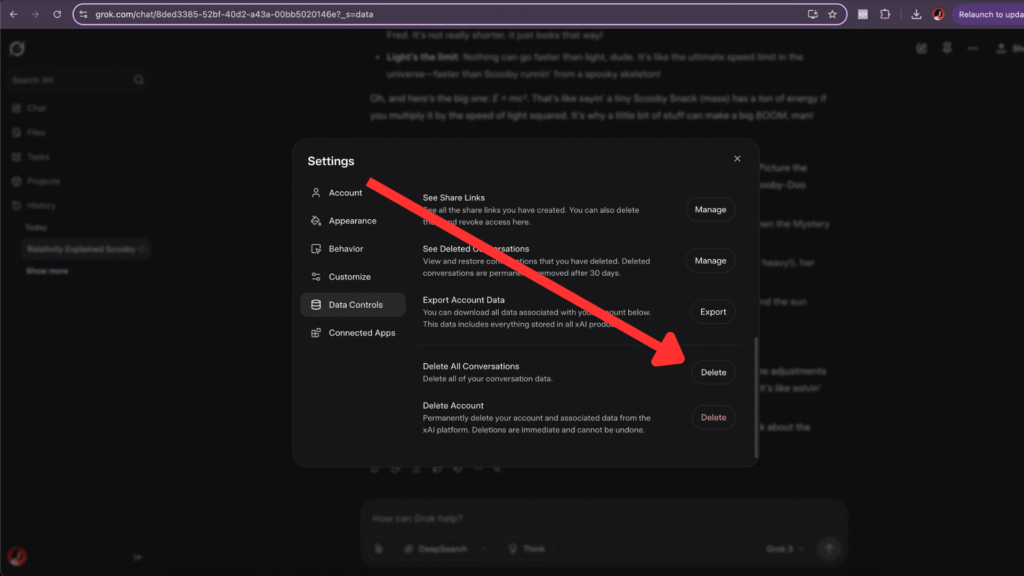Open the Grok 3 model dropdown
The image size is (1024, 576).
point(784,549)
